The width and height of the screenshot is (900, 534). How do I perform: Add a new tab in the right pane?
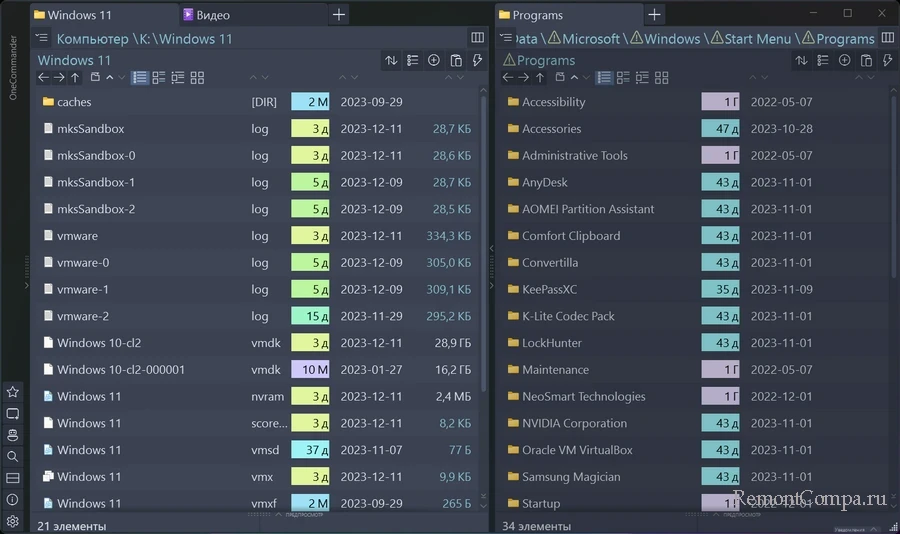click(x=654, y=15)
